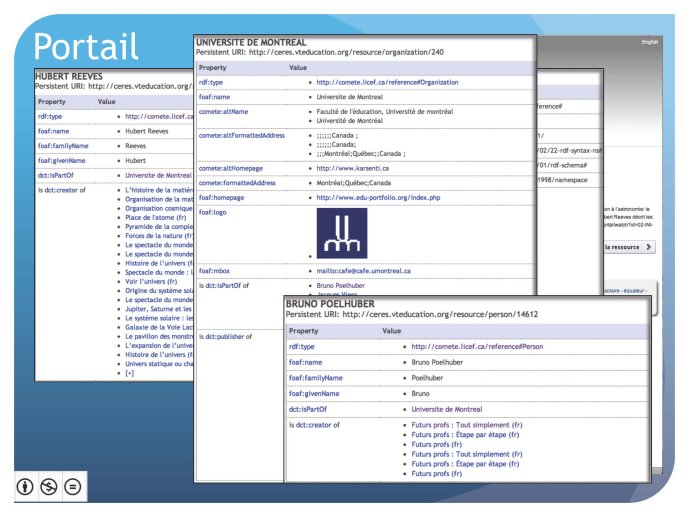
Task: Click comete:altHomepage property link
Action: 231,168
